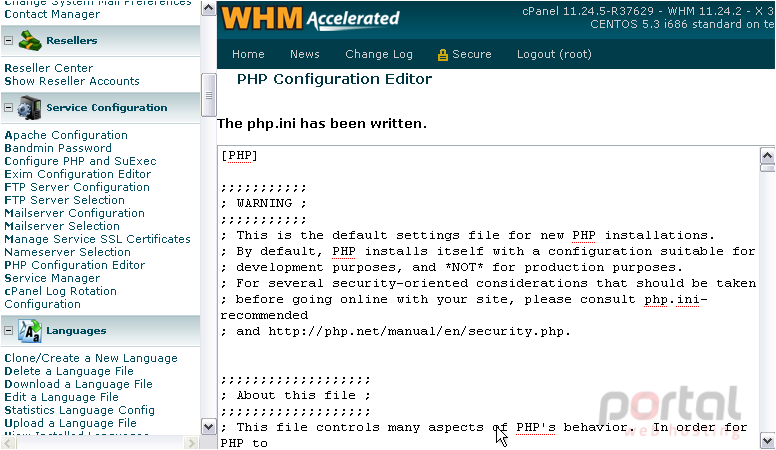Image resolution: width=776 pixels, height=450 pixels.
Task: Click the [PHP] section line
Action: tap(239, 156)
